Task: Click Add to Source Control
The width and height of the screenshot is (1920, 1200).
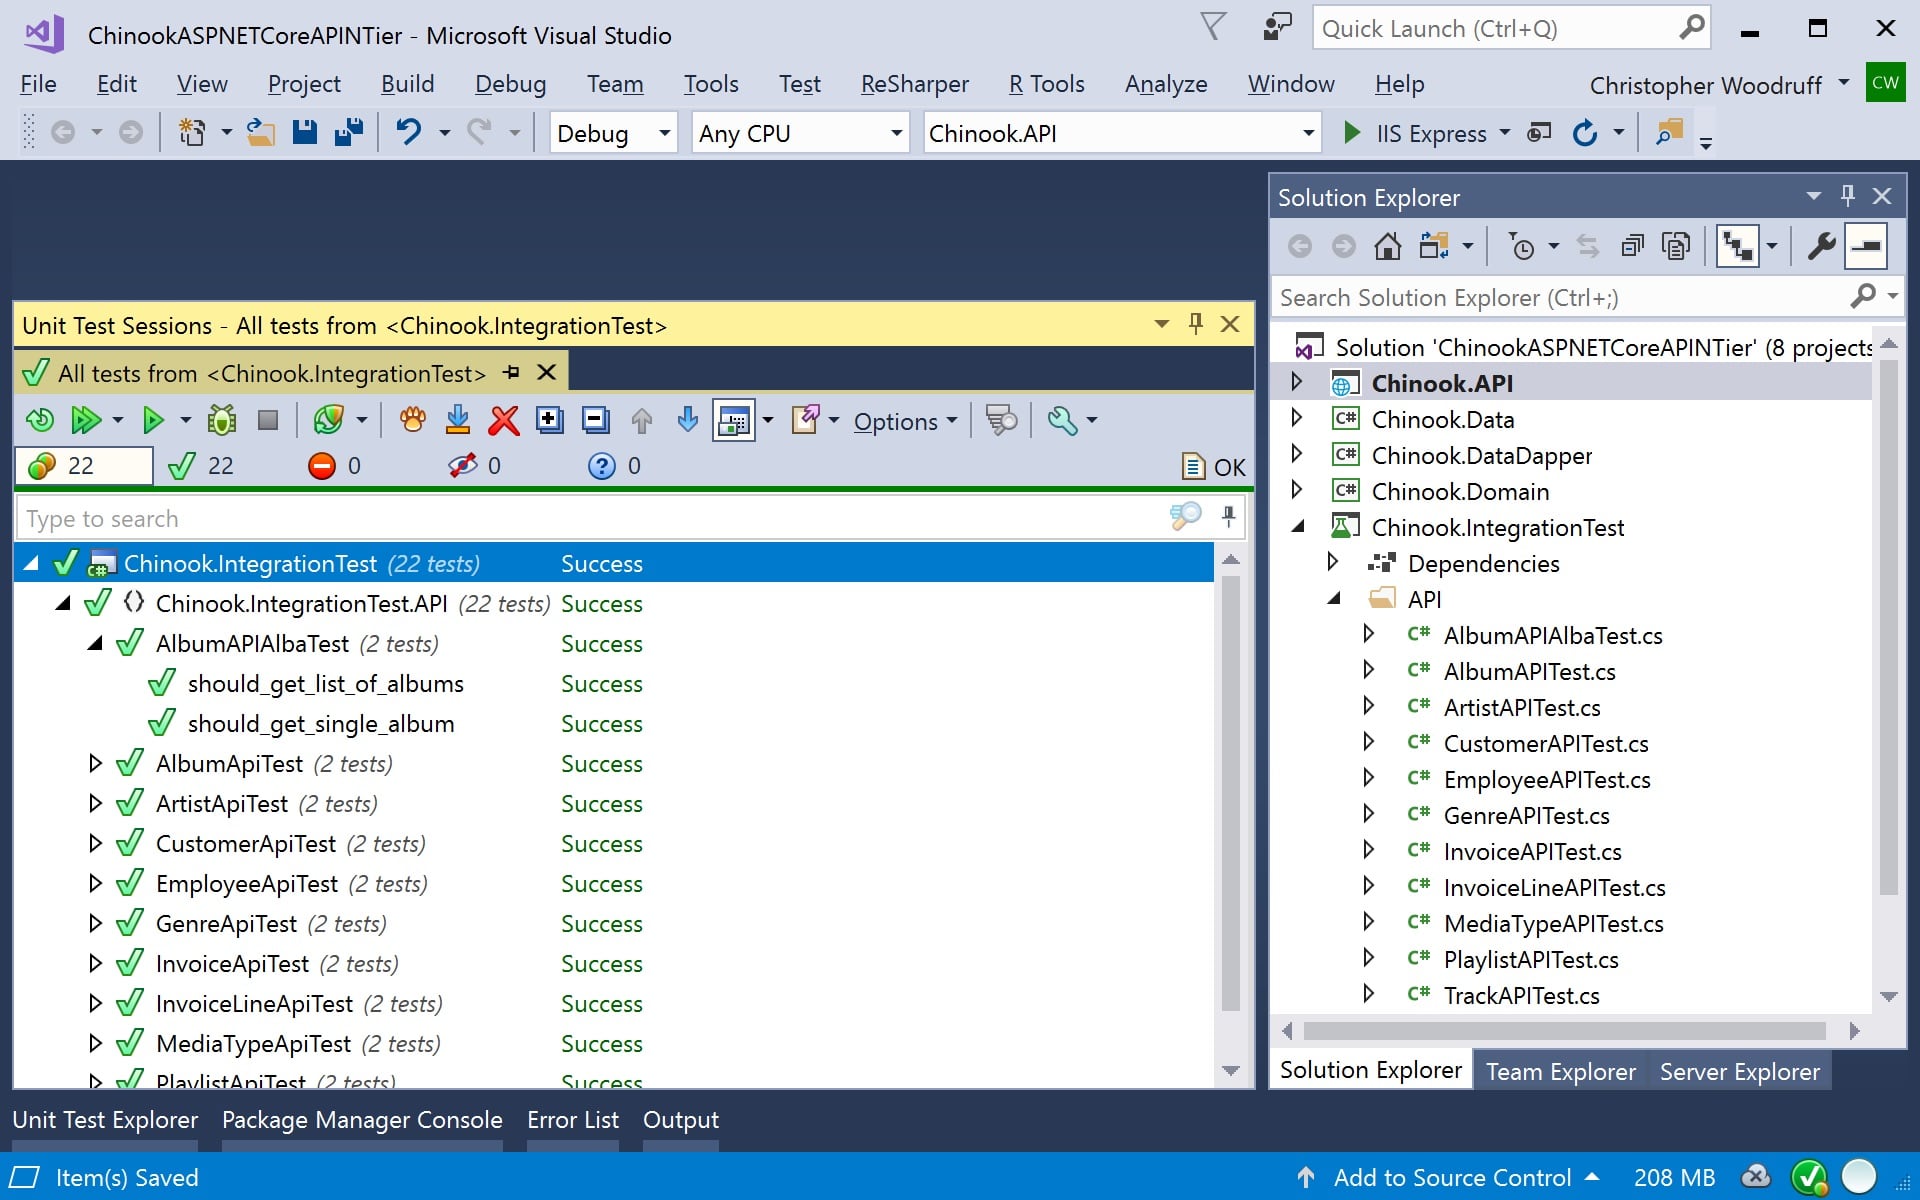Action: coord(1451,1178)
